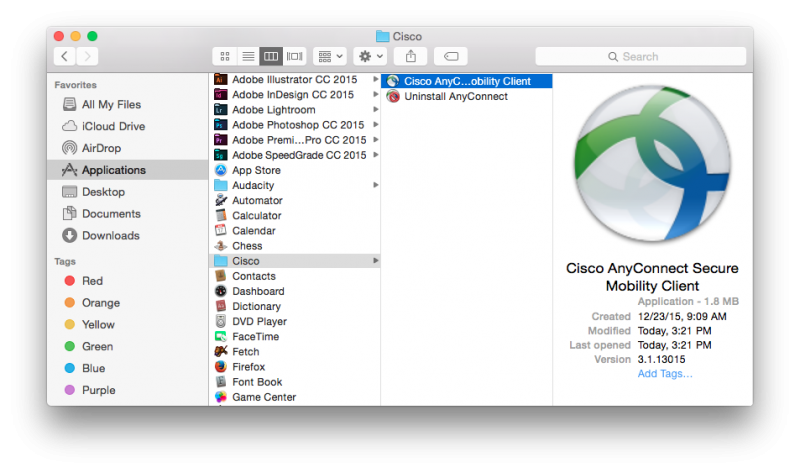The image size is (800, 473).
Task: Click the Cisco folder title icon
Action: [383, 36]
